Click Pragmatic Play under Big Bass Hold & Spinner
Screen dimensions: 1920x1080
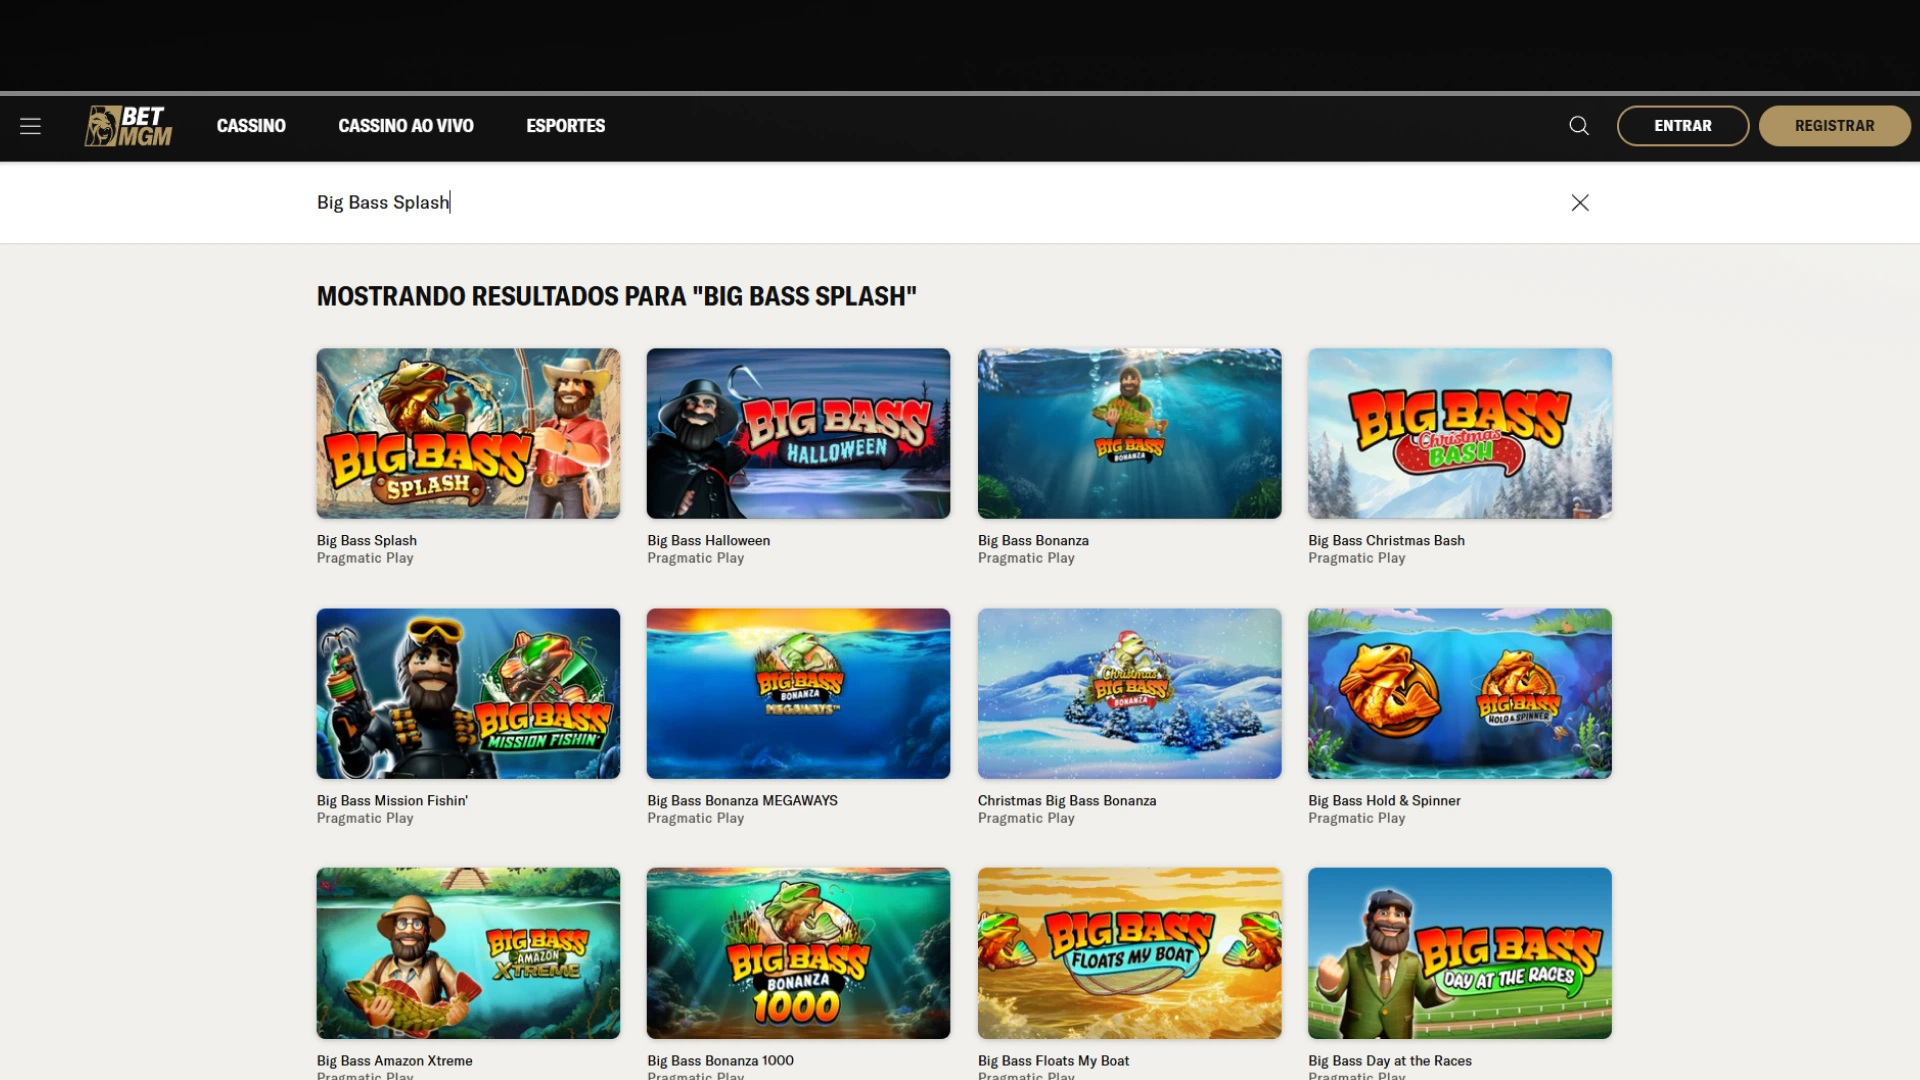click(x=1356, y=818)
